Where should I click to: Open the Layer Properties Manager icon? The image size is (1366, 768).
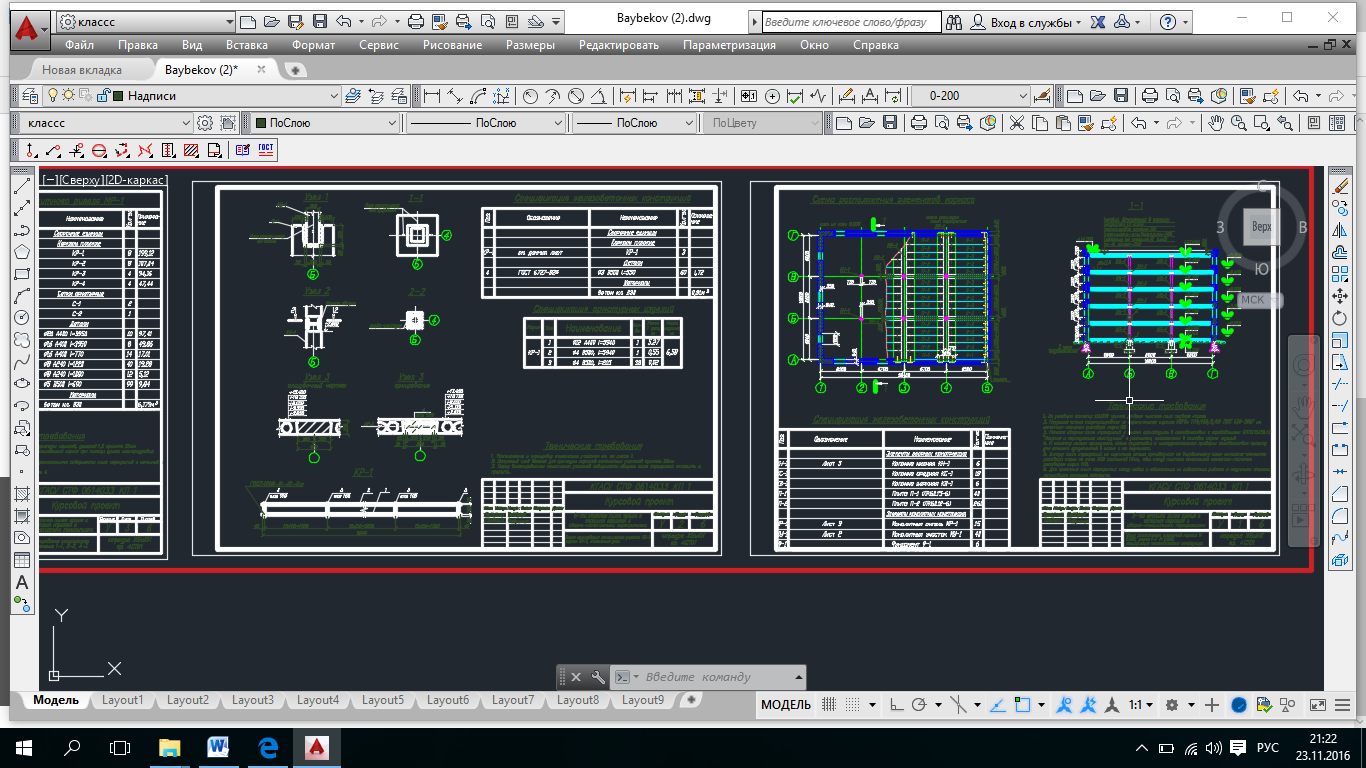[x=31, y=96]
